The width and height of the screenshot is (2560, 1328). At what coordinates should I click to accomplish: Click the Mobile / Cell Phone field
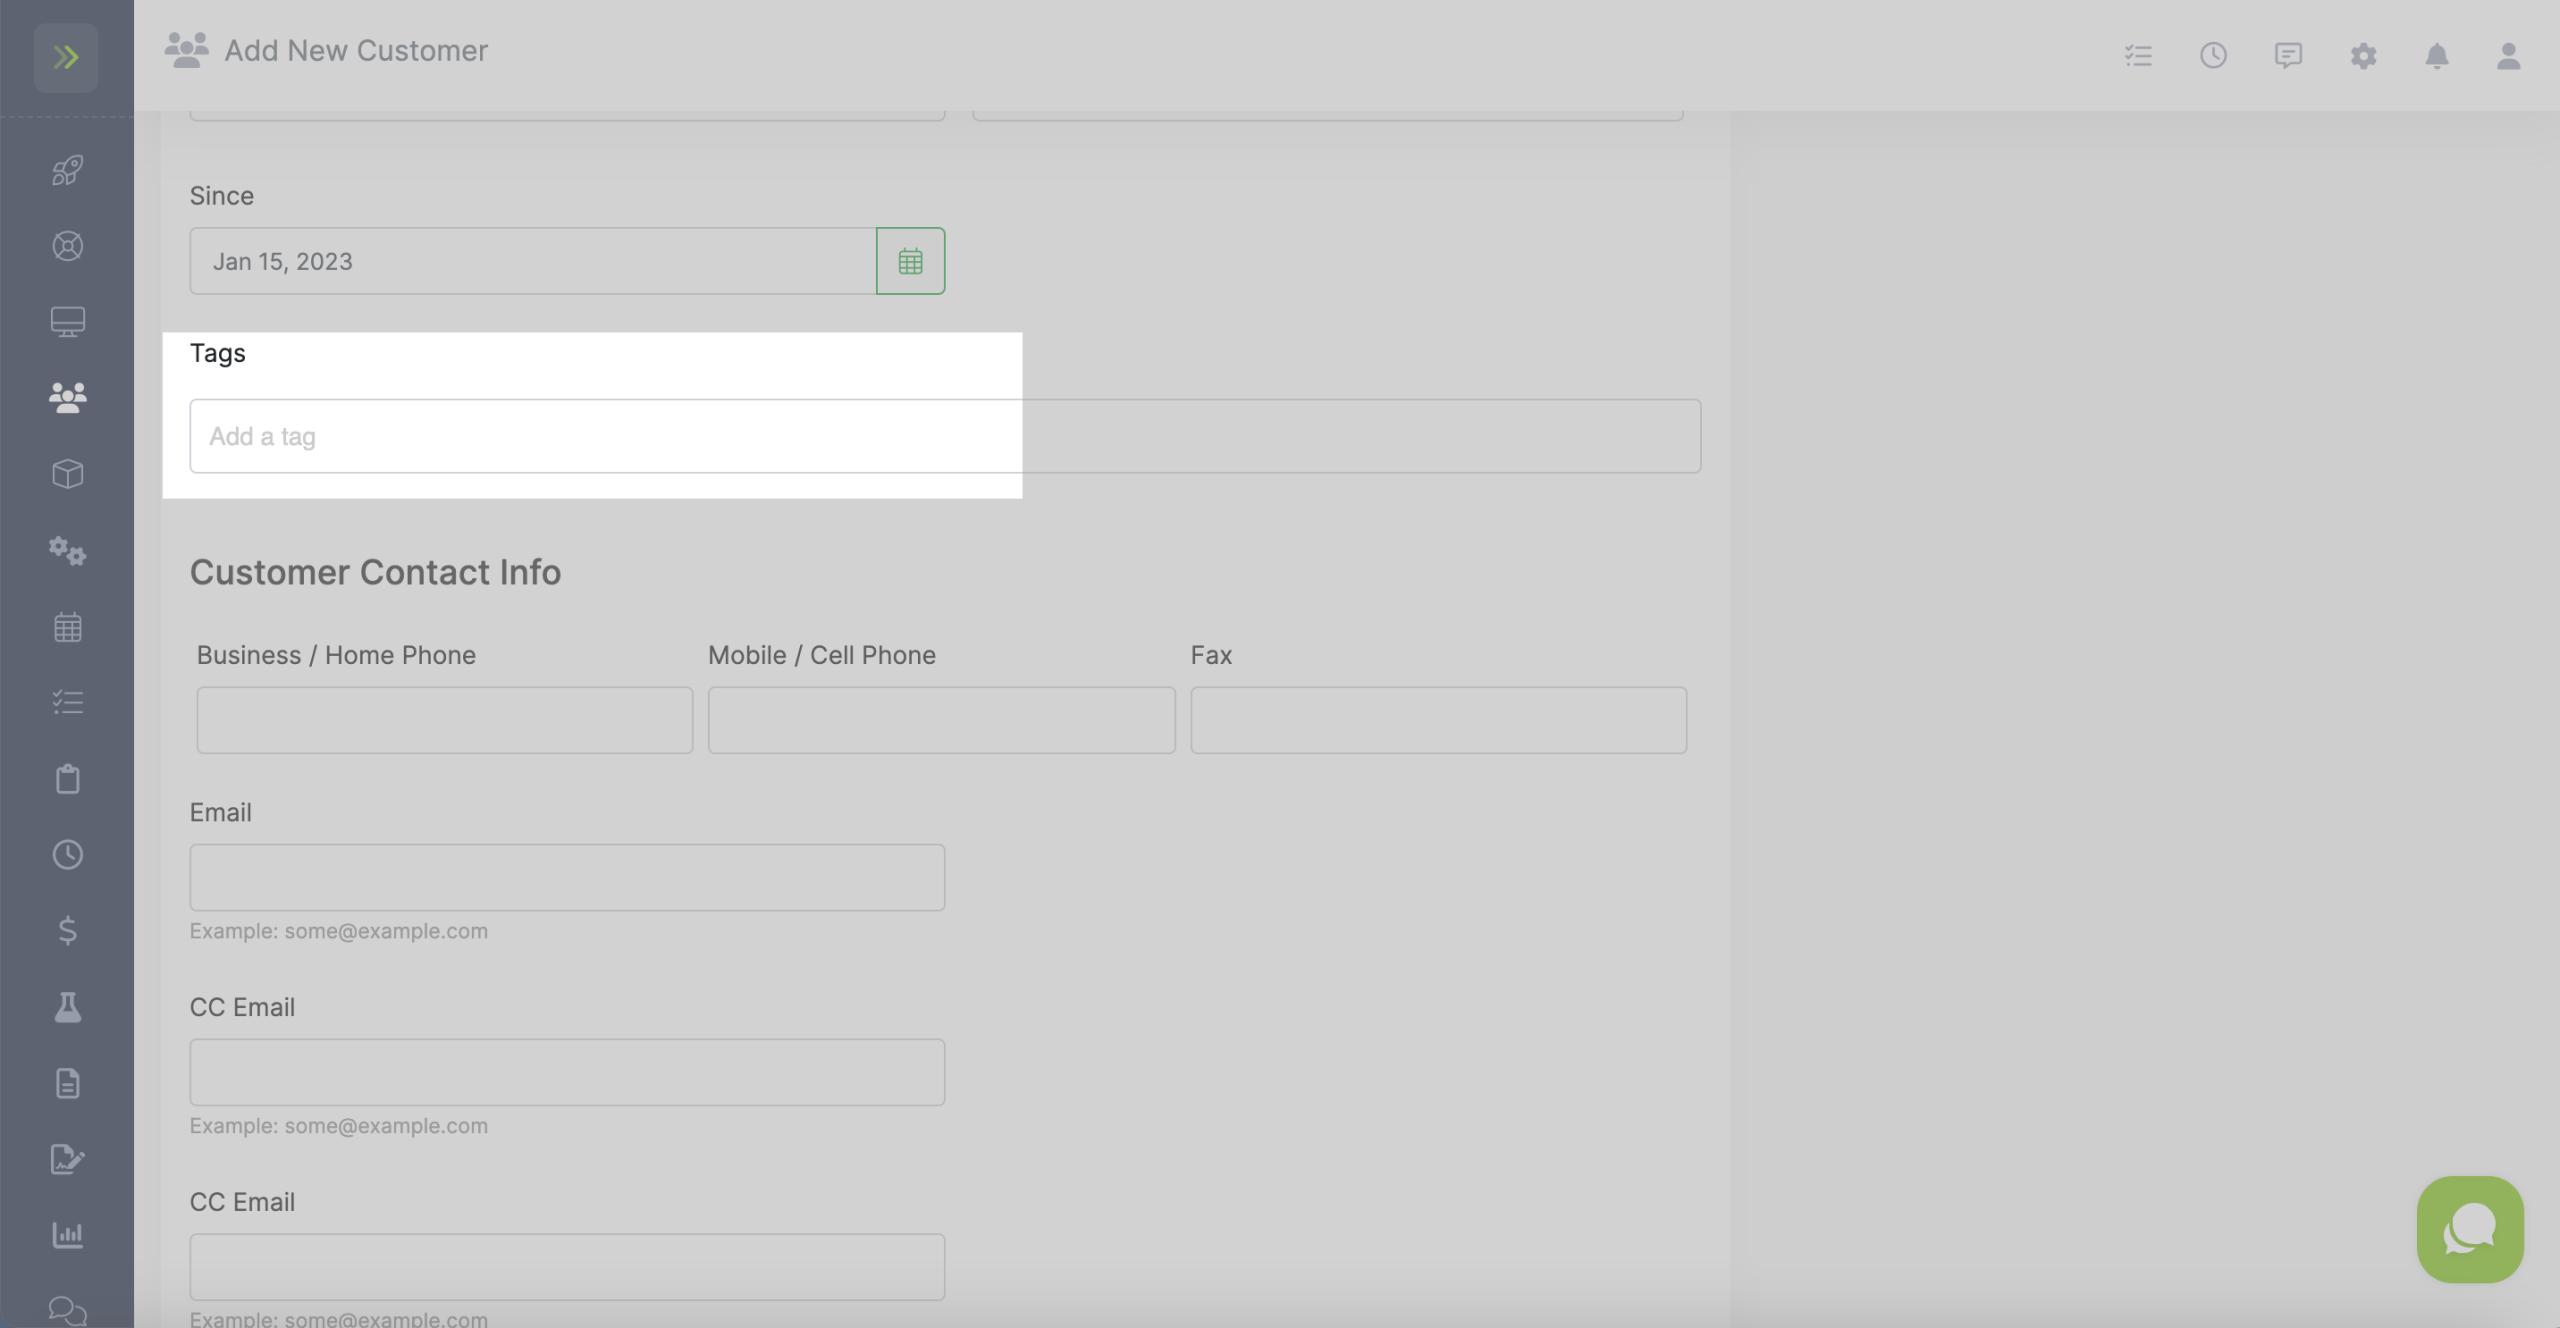tap(942, 720)
